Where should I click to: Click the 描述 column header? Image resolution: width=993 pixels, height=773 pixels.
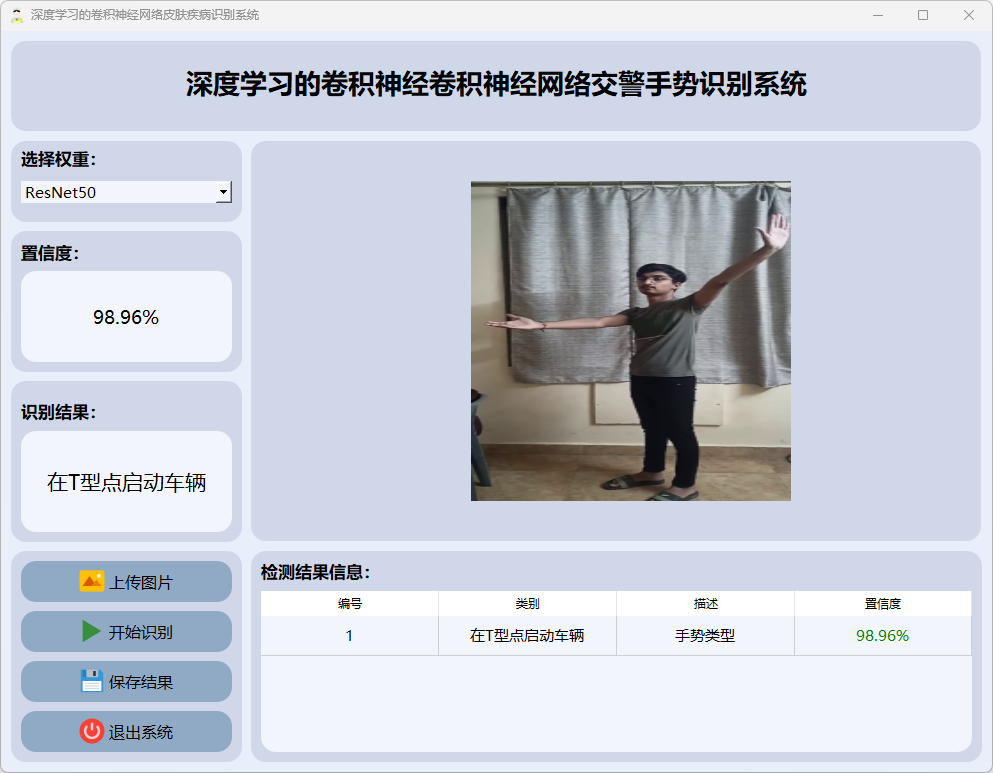(x=705, y=604)
